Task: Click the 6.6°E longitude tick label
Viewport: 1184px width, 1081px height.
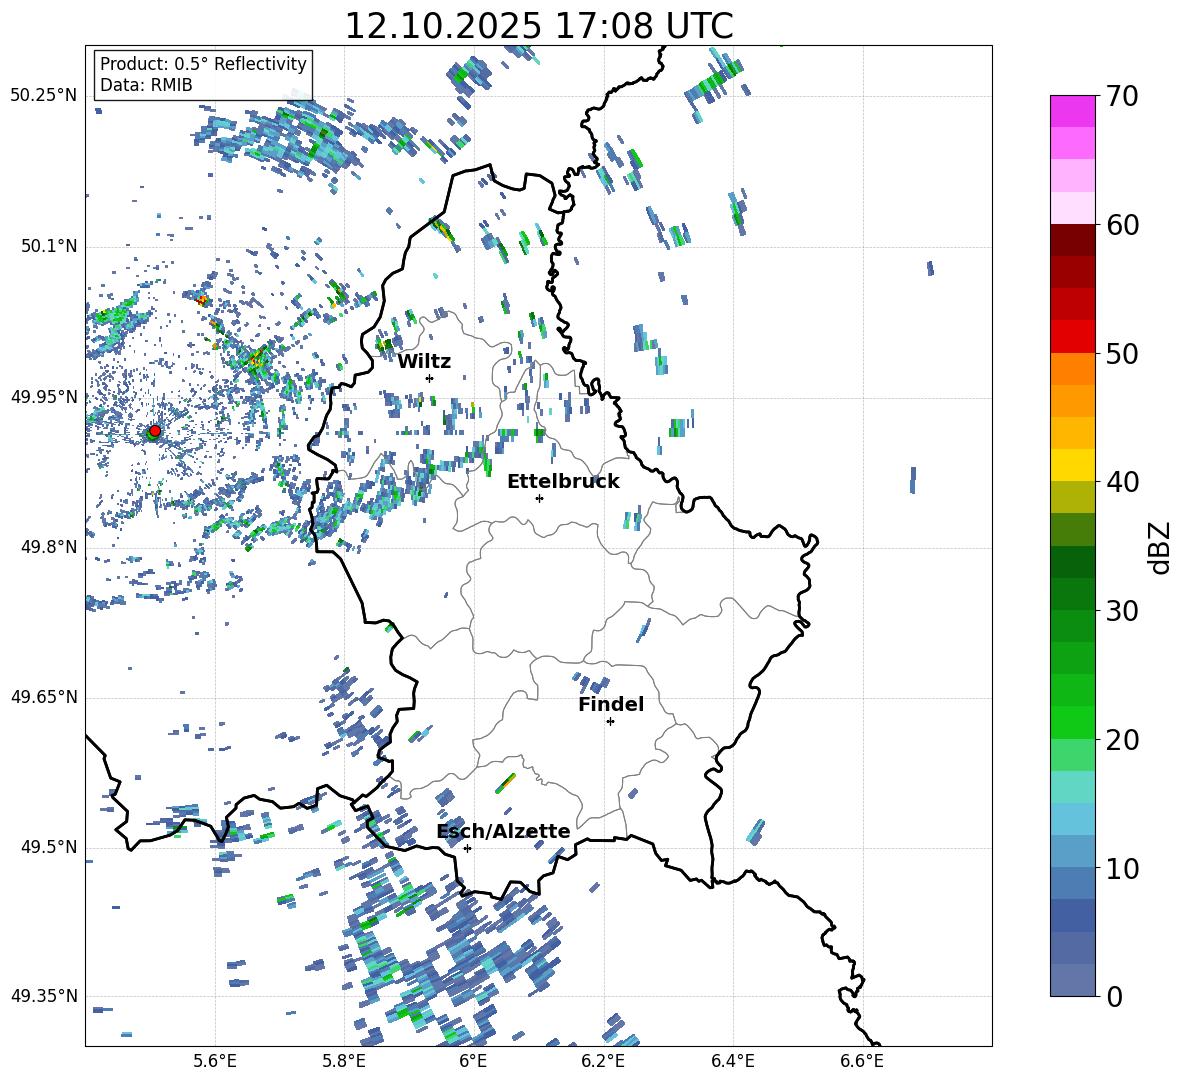Action: [x=862, y=1061]
